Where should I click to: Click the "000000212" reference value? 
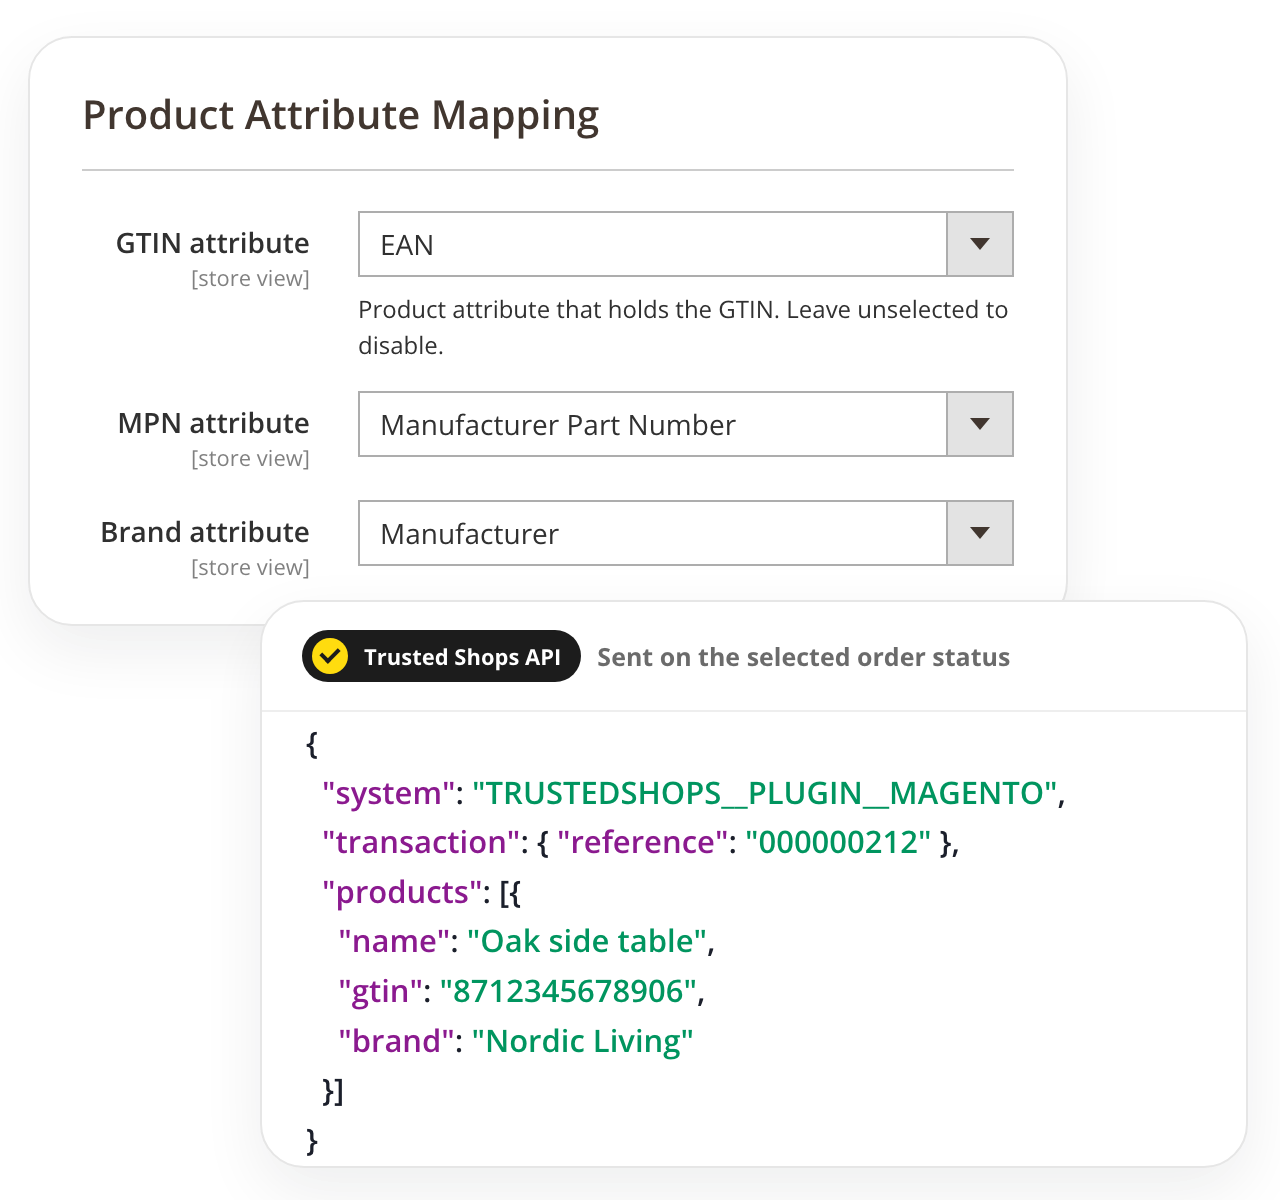[838, 842]
